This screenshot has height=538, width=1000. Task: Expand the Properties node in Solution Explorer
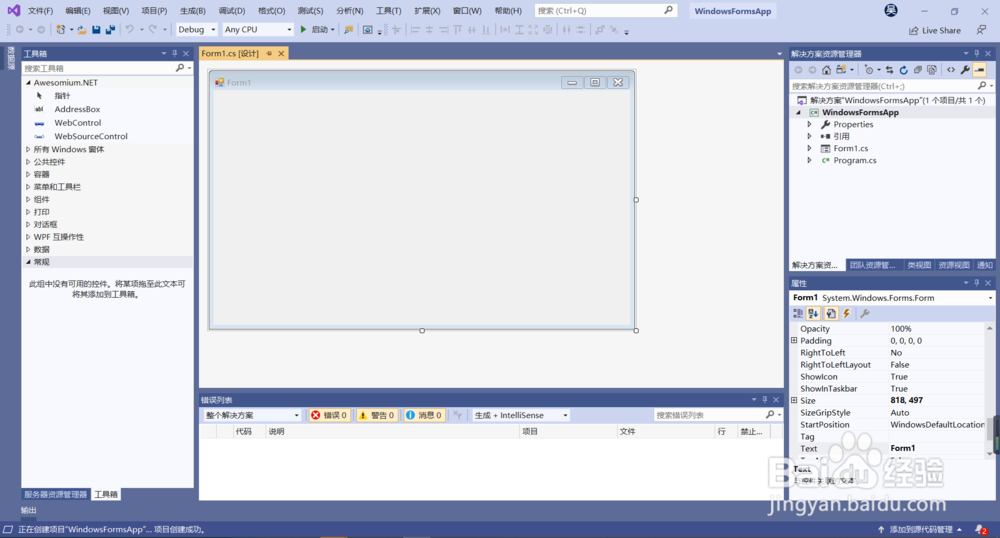809,124
